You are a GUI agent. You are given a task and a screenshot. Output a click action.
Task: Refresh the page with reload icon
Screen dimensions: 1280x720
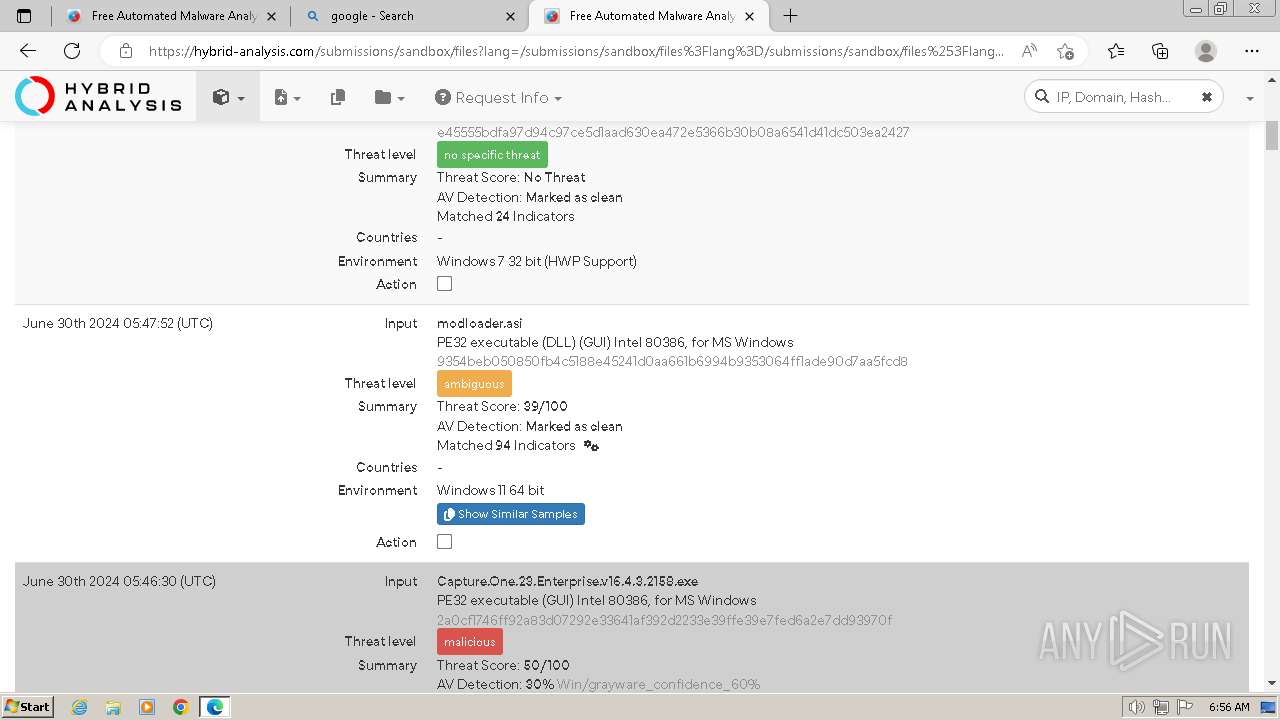tap(72, 51)
